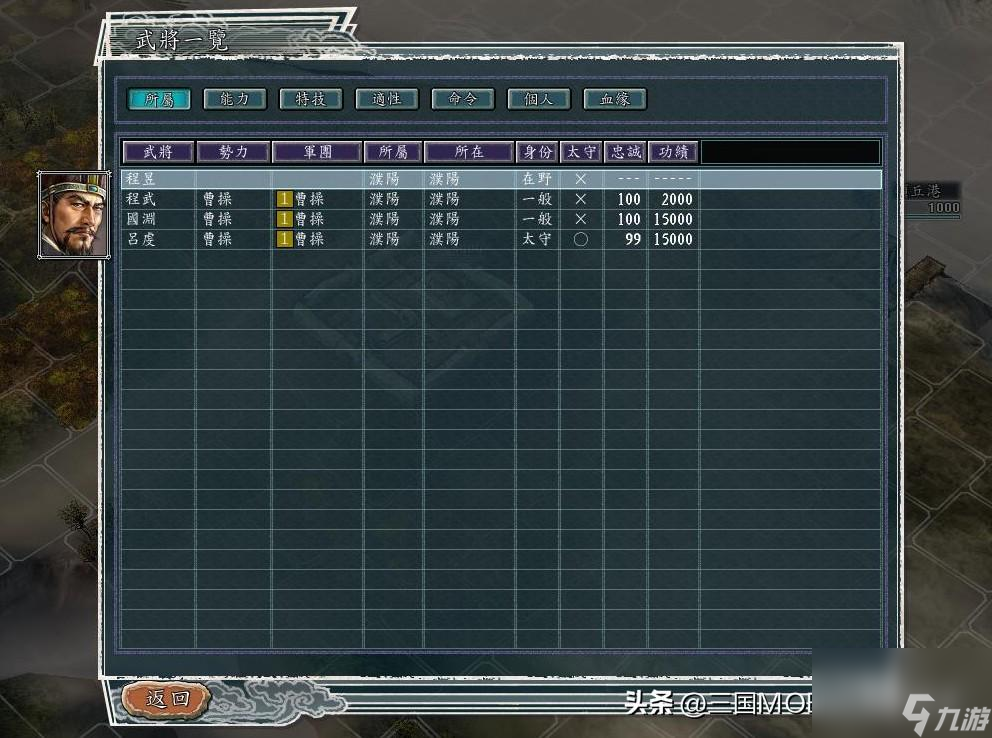Click 一般 status in 程武's row
This screenshot has height=738, width=992.
[x=537, y=199]
